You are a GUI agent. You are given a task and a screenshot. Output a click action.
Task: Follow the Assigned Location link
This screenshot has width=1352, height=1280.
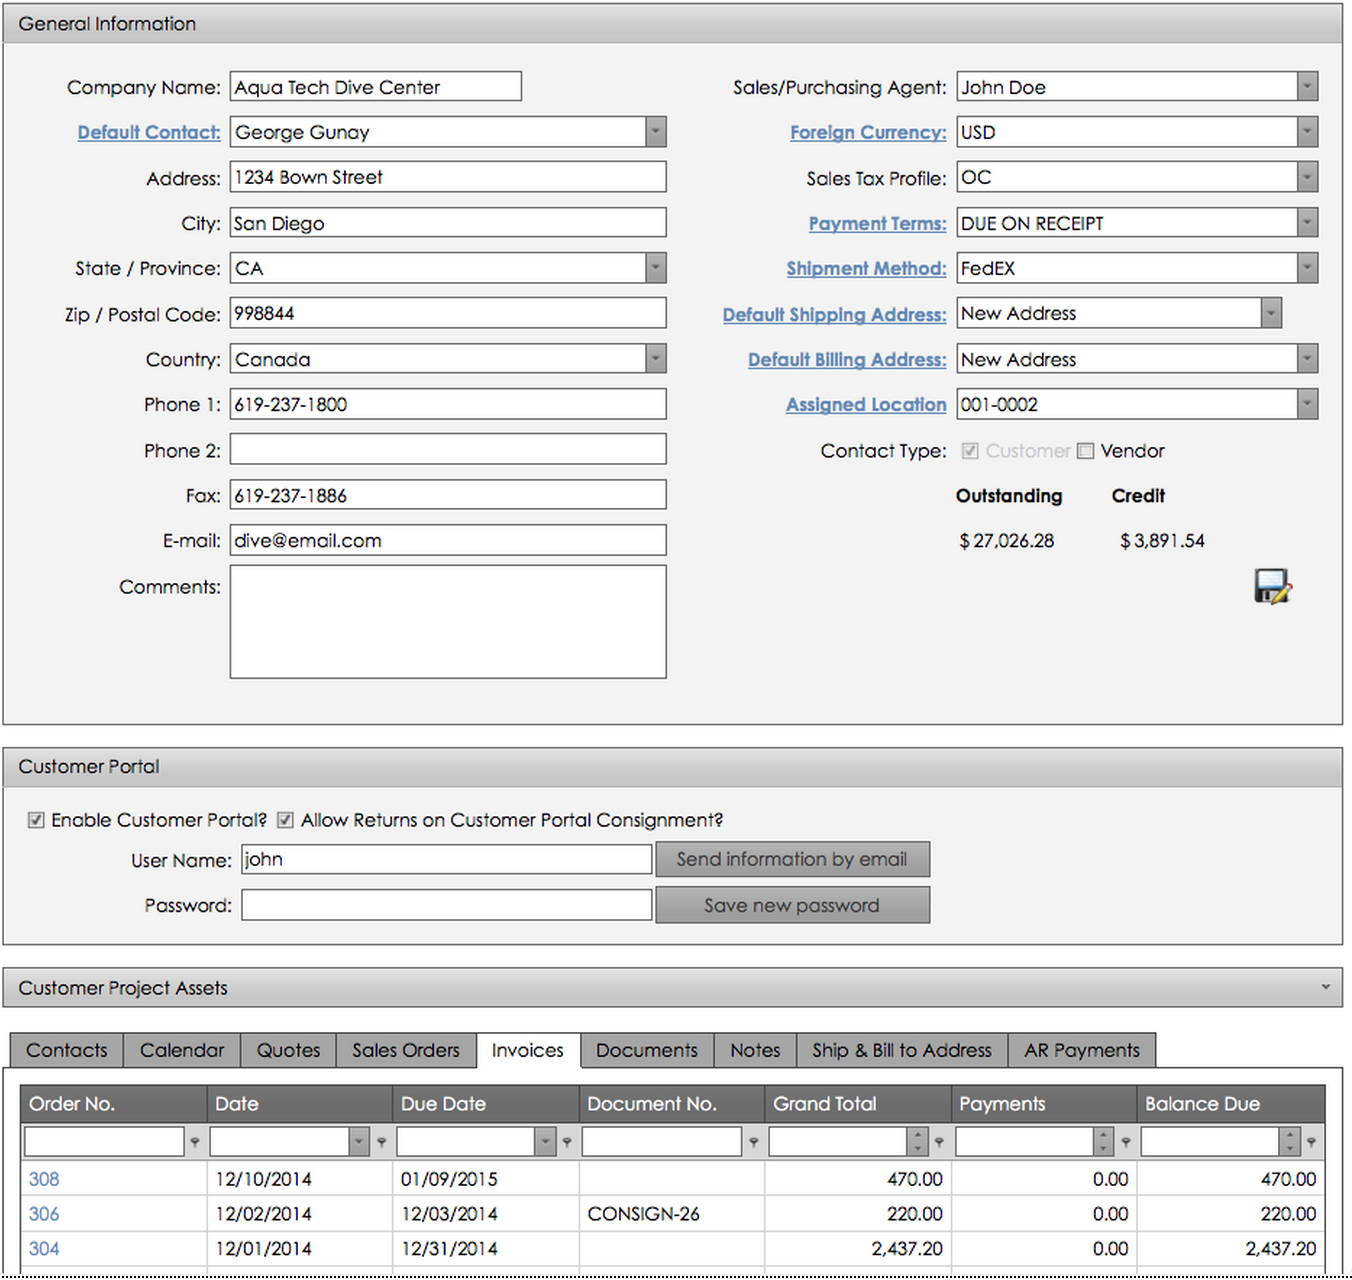click(866, 404)
